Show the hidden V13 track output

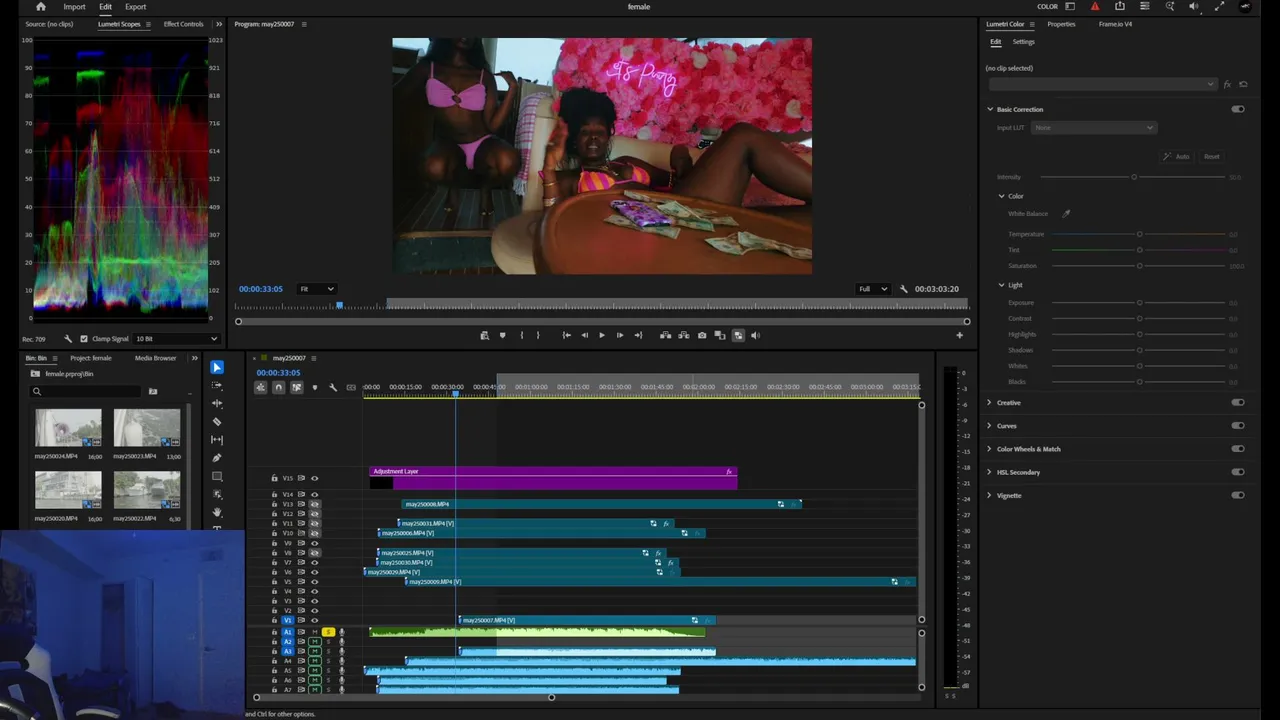pos(314,504)
